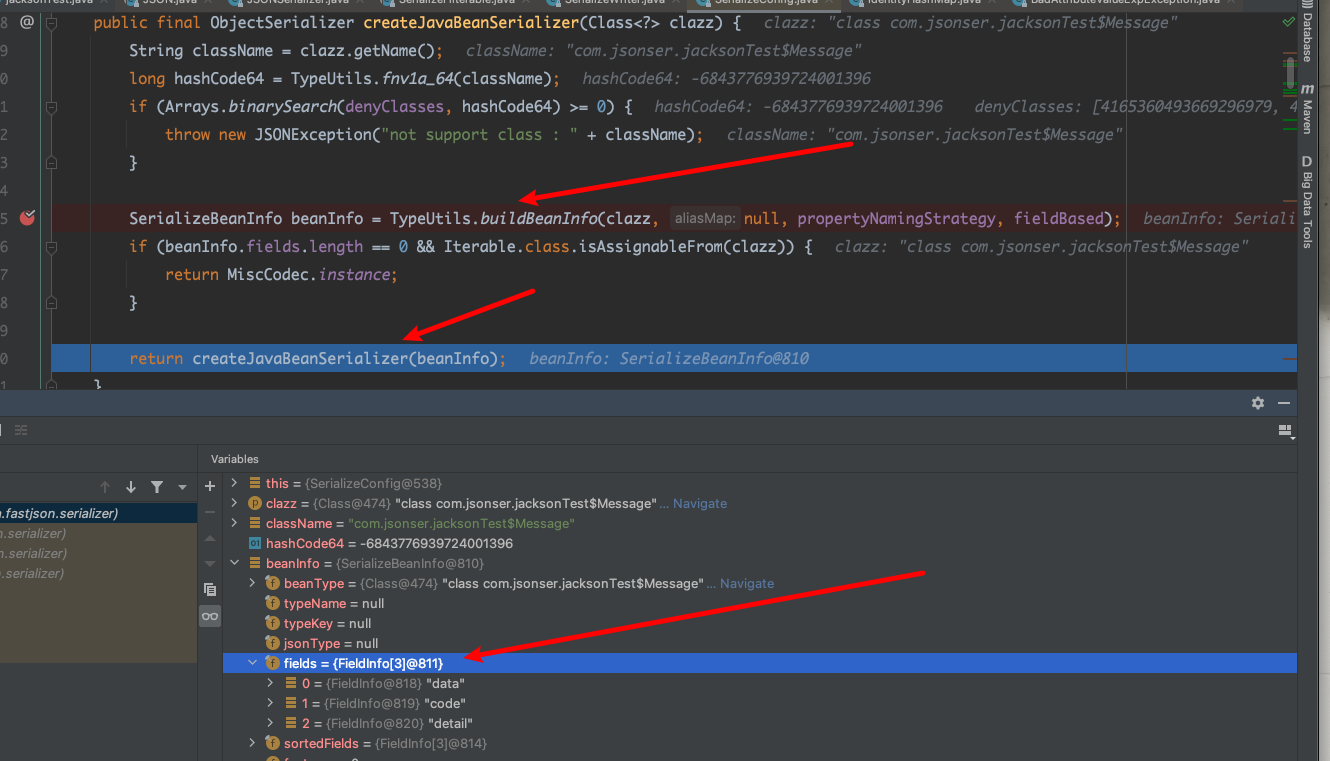Expand the clazz variable node
The height and width of the screenshot is (761, 1330).
pos(235,503)
